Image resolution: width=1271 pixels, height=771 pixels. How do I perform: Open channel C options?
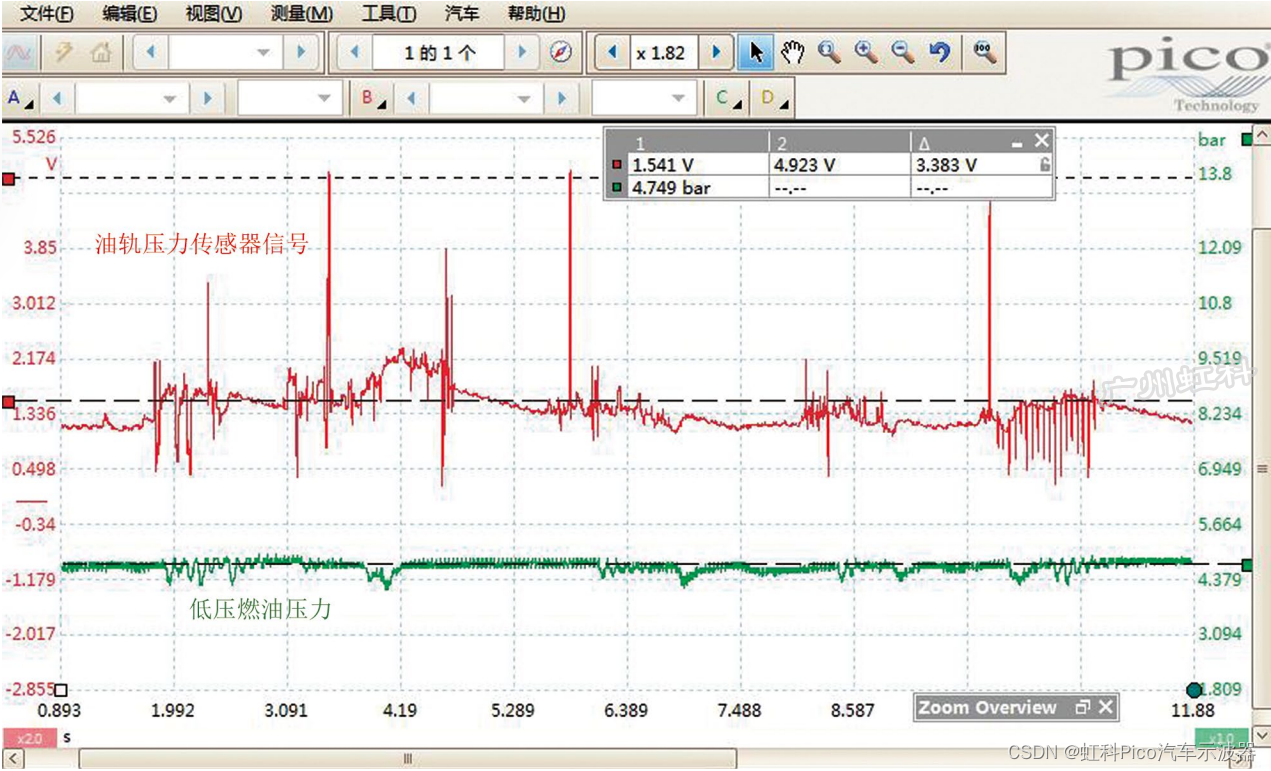[728, 98]
